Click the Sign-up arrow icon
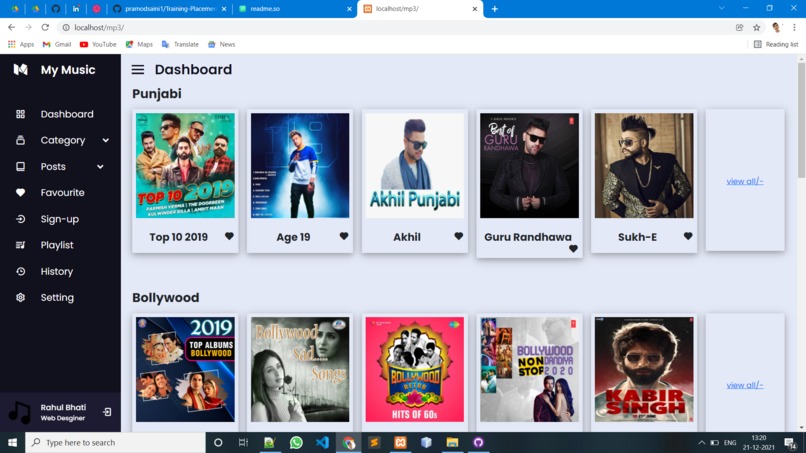Screen dimensions: 806x453 pos(20,219)
